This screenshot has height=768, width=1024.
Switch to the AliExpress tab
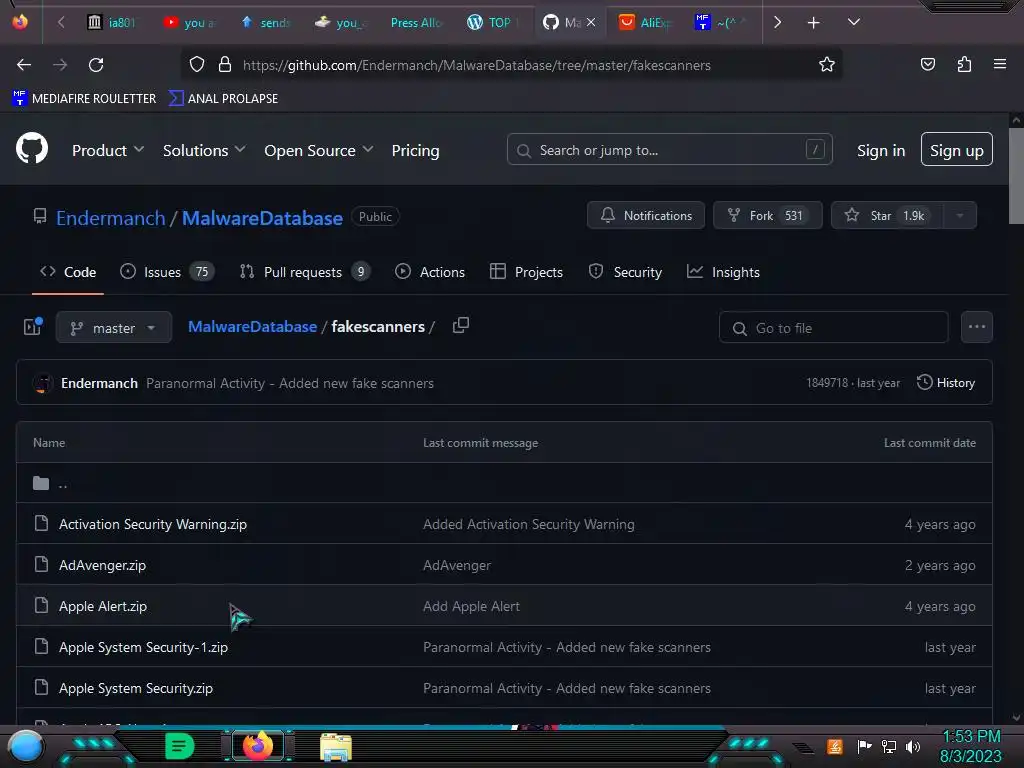coord(645,22)
